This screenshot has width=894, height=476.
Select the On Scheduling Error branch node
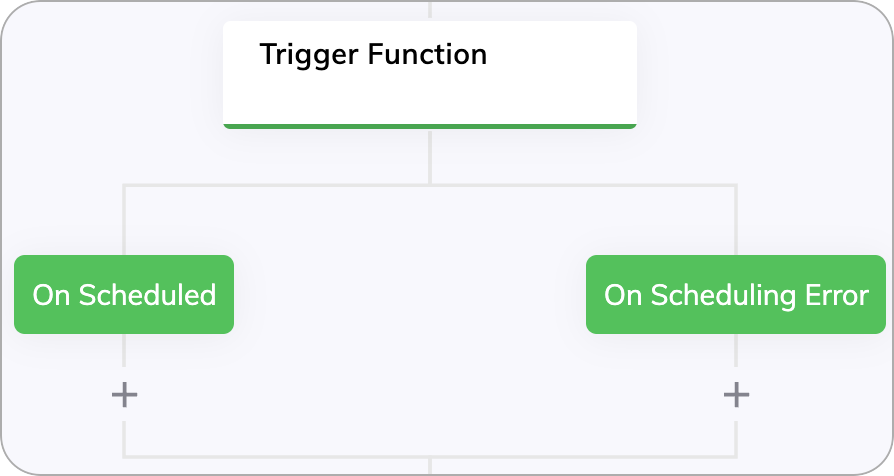point(735,294)
